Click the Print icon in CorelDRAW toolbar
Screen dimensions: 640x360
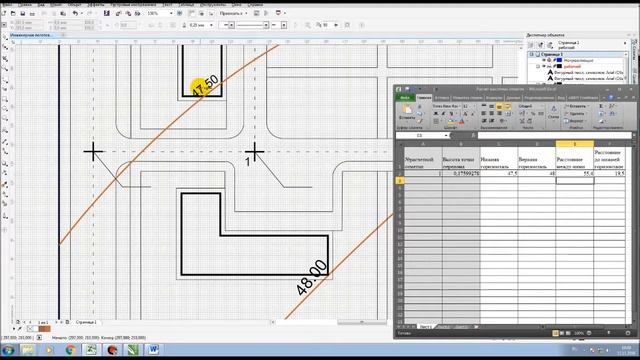tap(32, 13)
